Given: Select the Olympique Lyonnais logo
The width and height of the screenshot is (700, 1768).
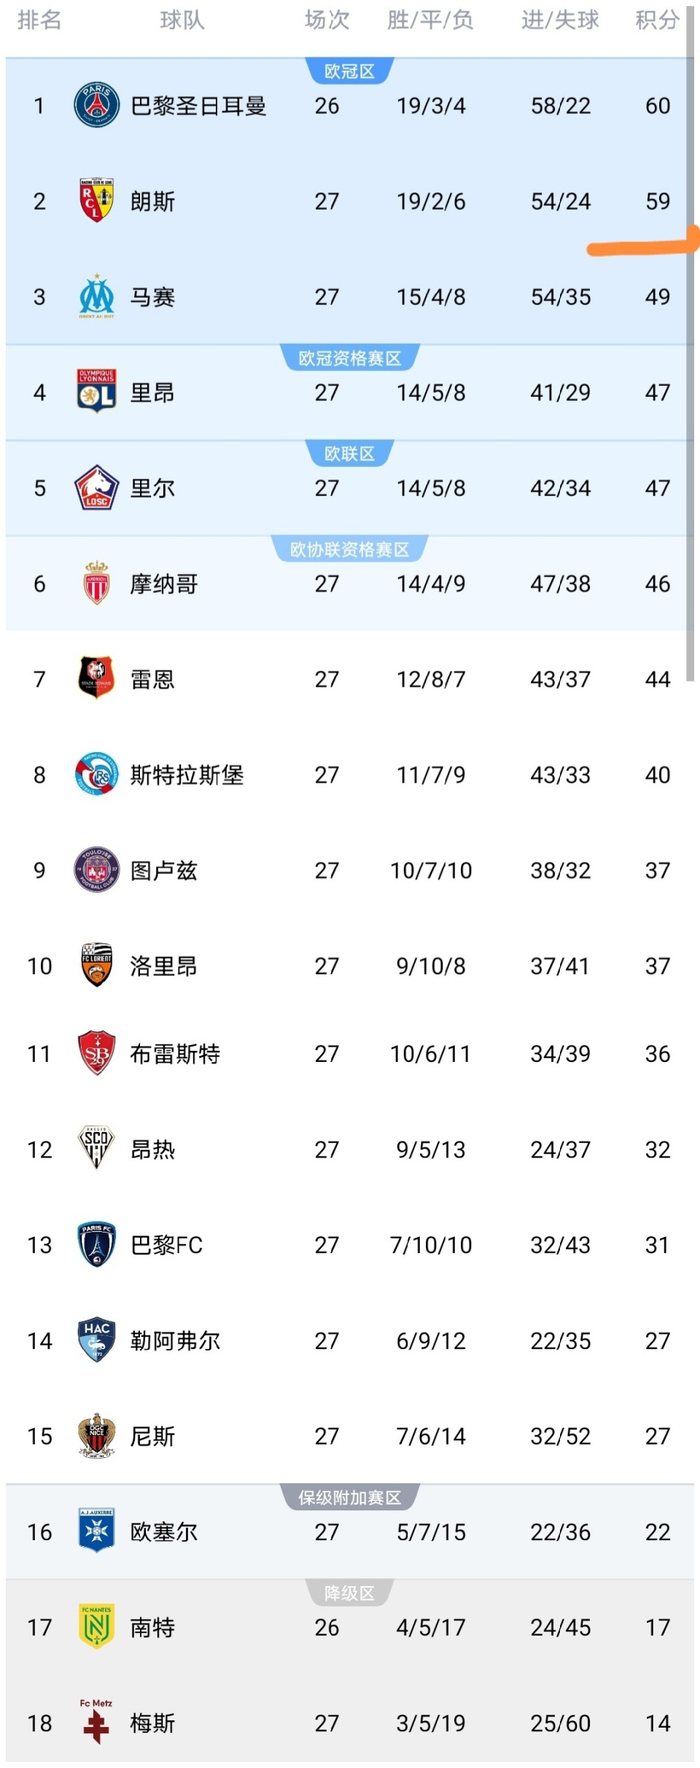Looking at the screenshot, I should [x=96, y=392].
